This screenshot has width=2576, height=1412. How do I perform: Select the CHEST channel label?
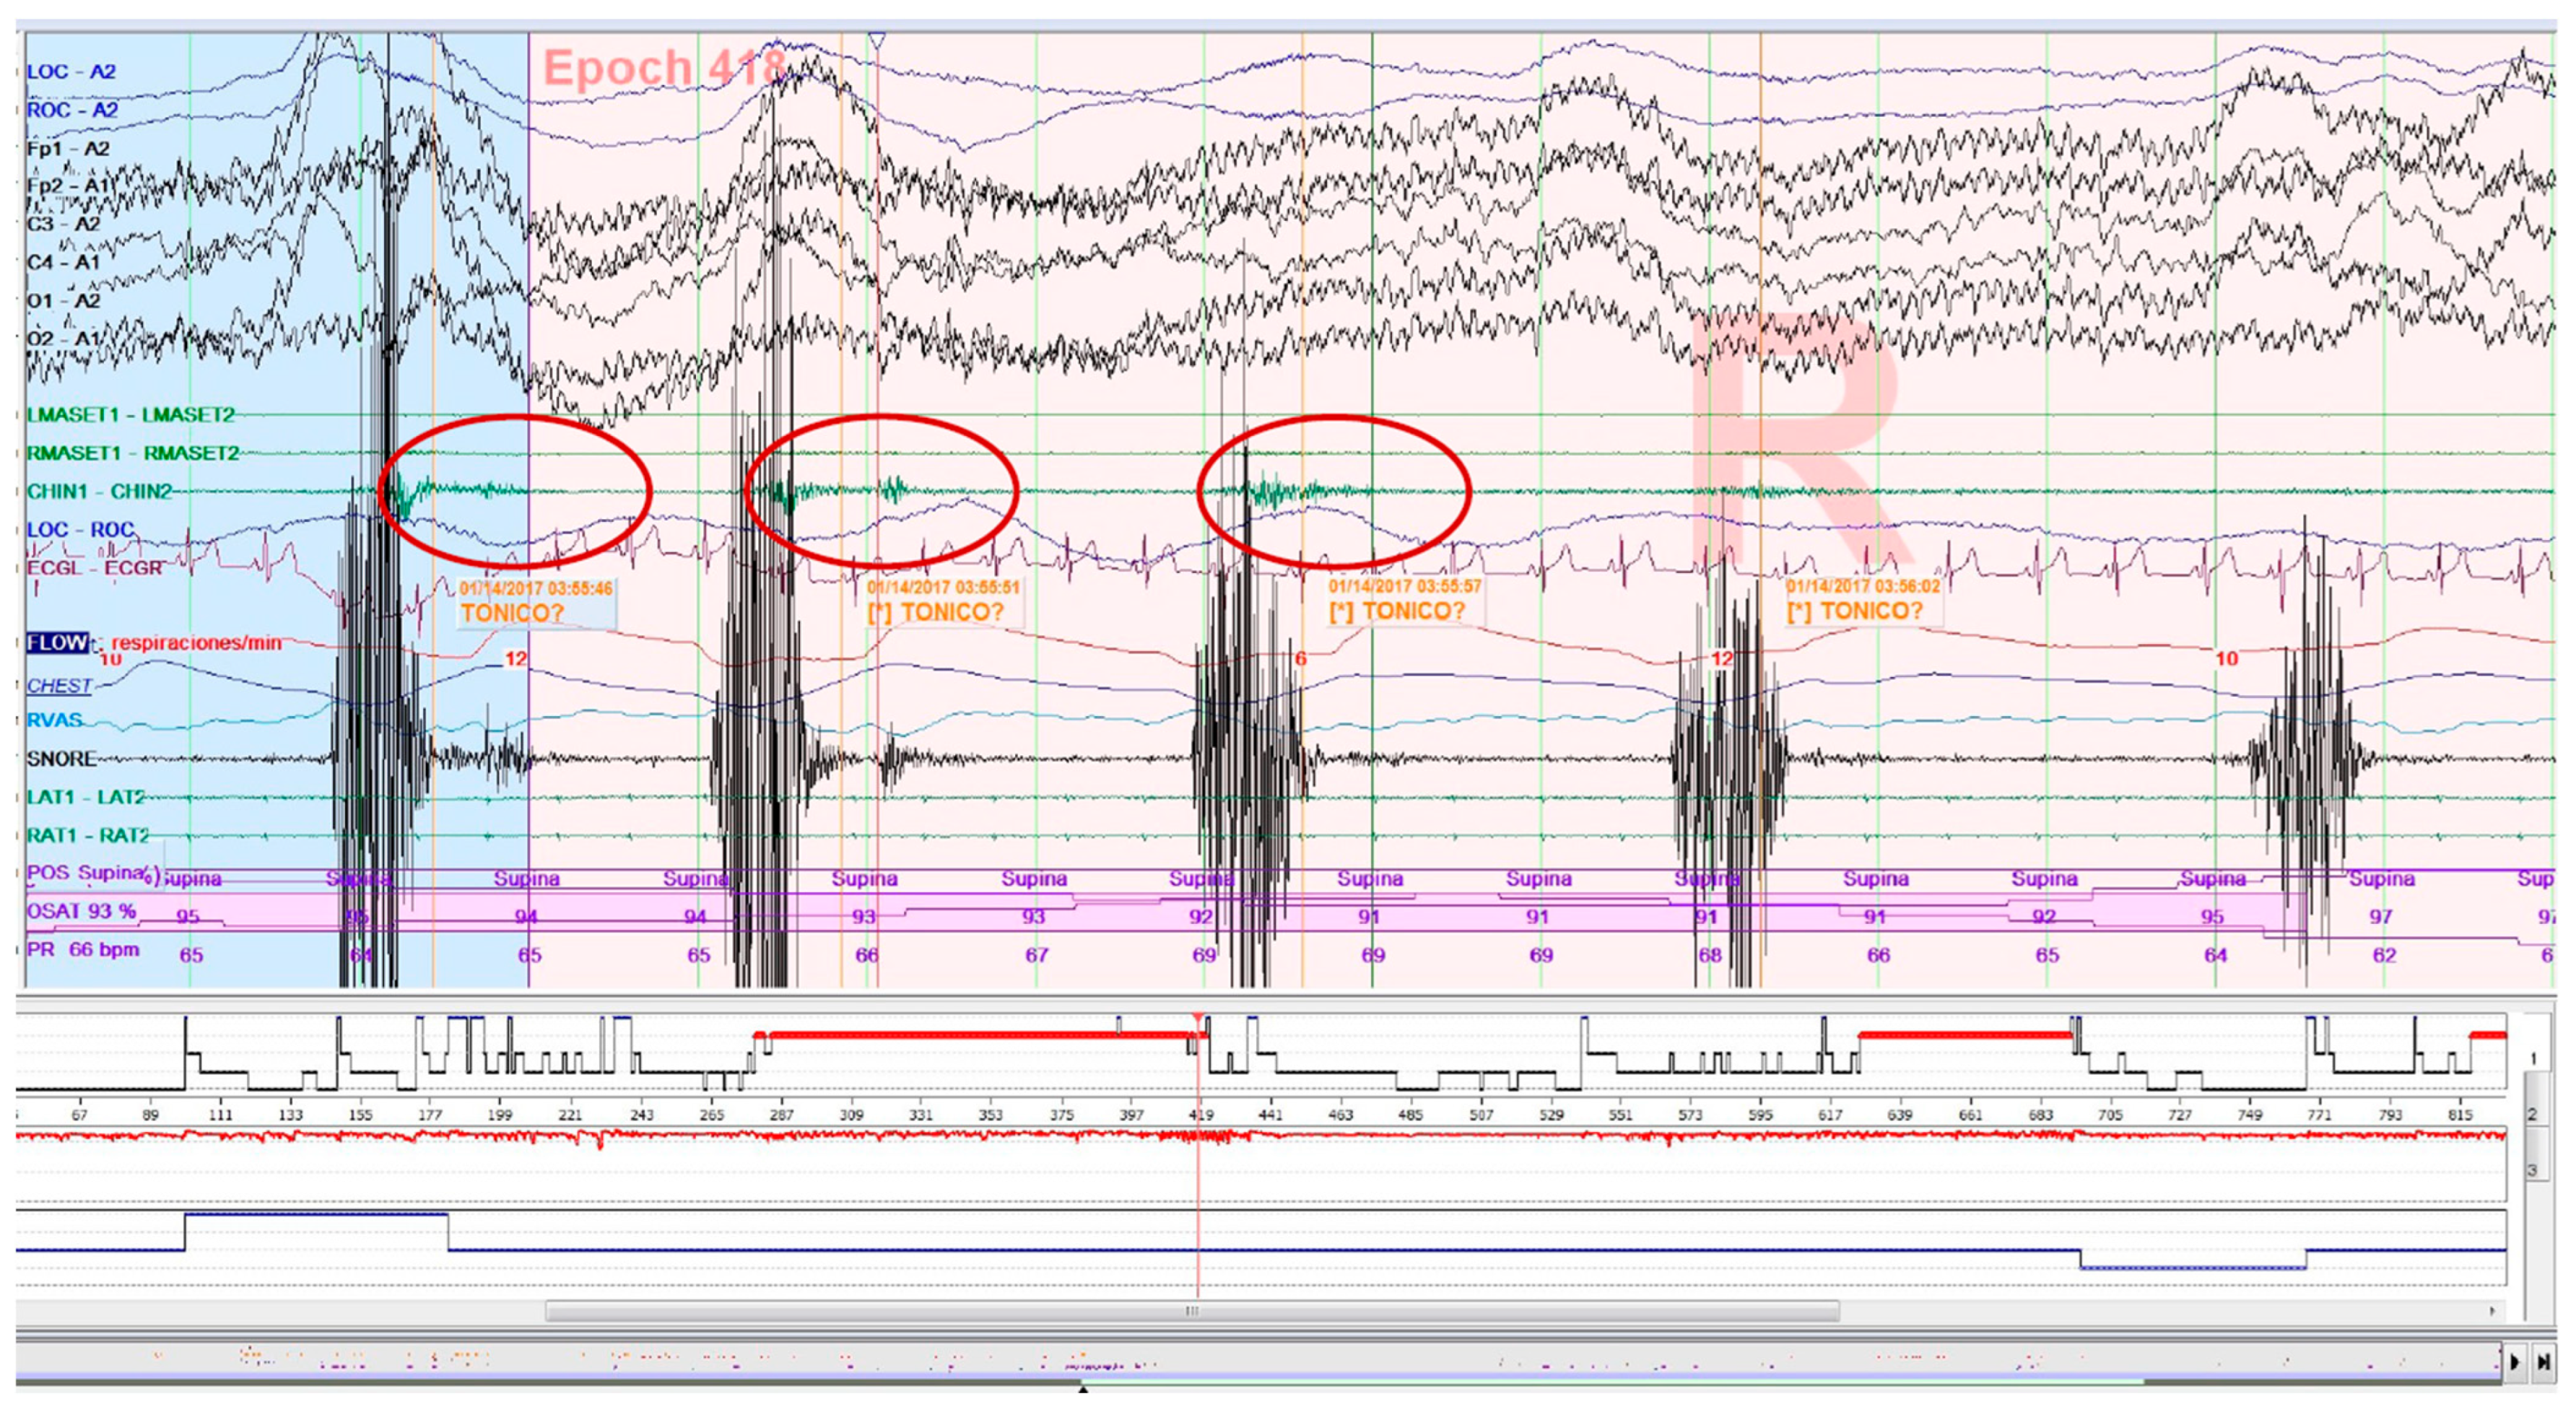pos(59,686)
